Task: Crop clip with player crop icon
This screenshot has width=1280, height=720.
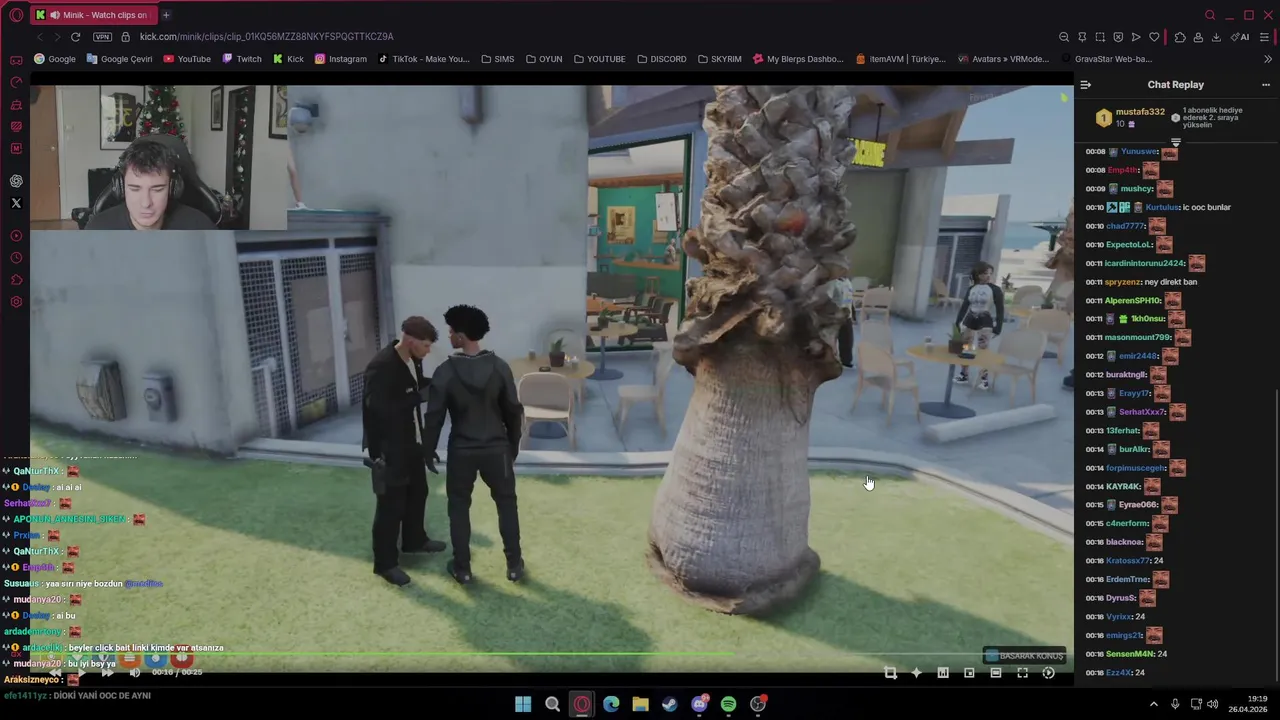Action: point(890,673)
